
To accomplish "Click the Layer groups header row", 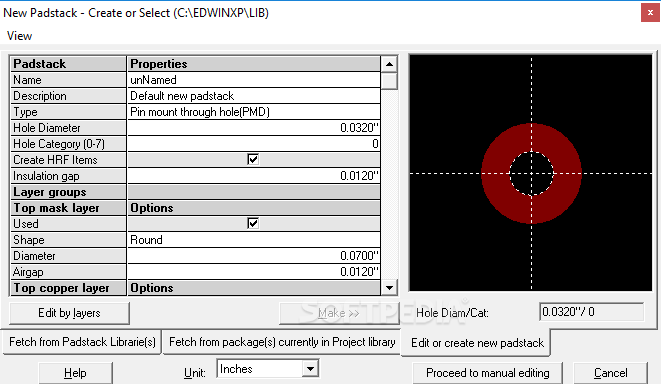I will [195, 192].
